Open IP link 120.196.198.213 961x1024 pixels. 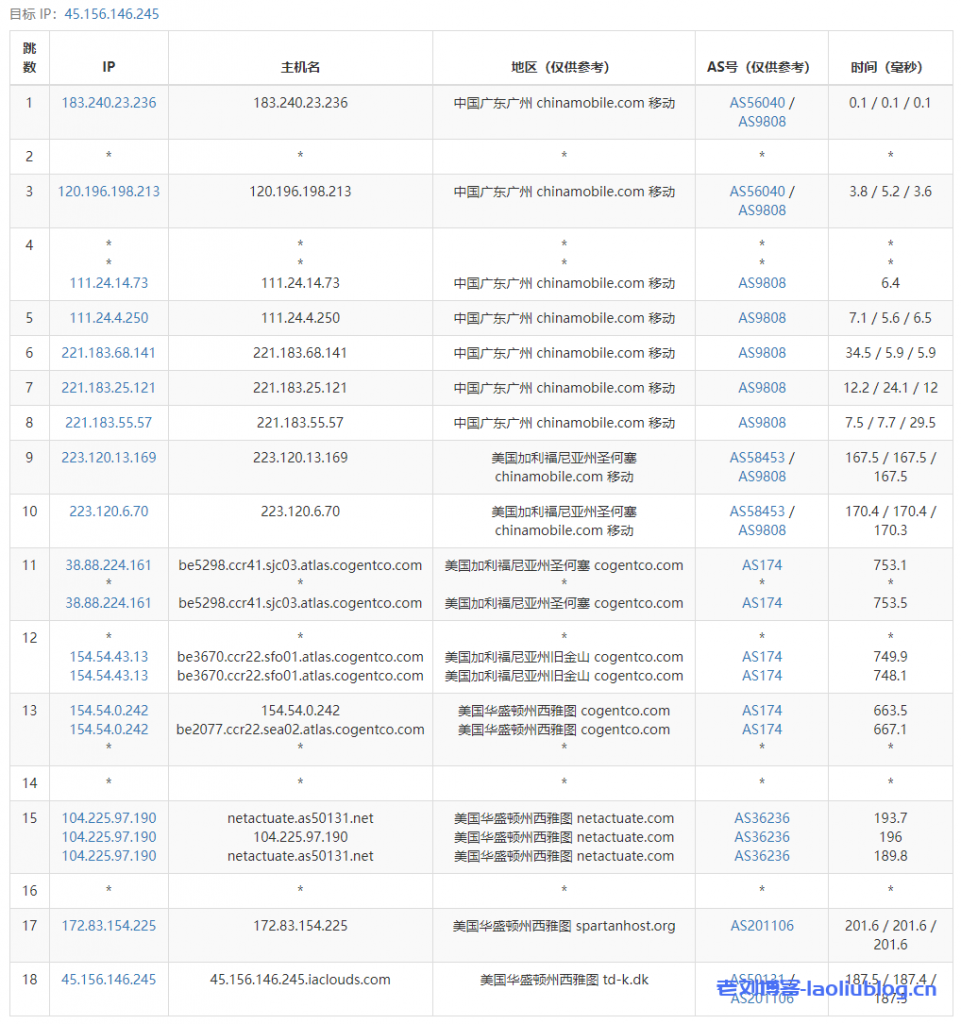pos(108,191)
